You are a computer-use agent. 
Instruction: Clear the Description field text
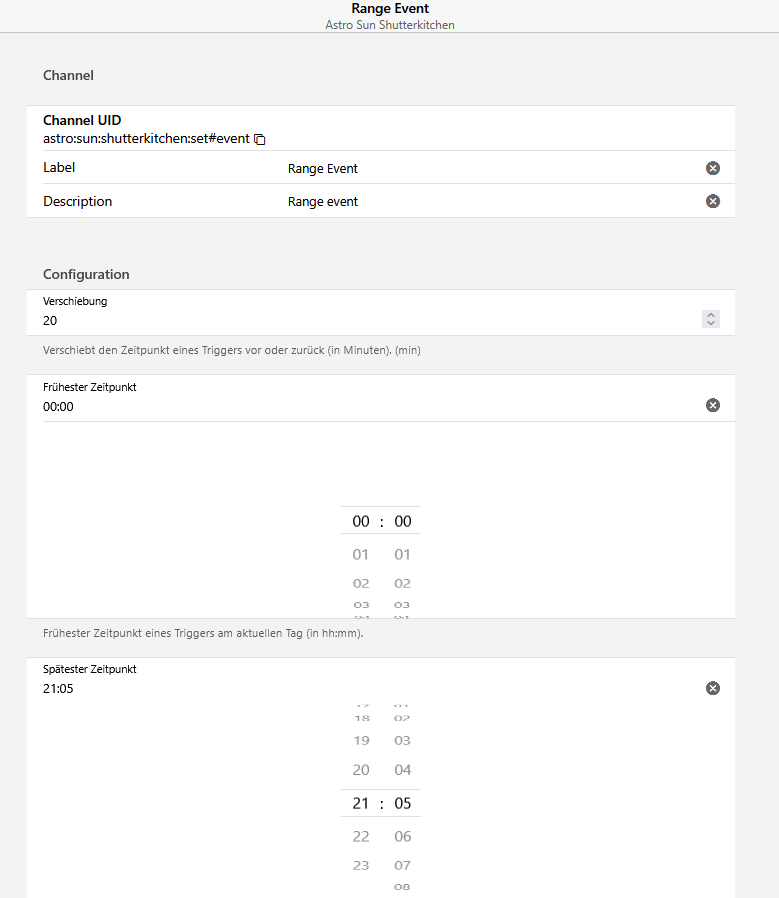(713, 201)
